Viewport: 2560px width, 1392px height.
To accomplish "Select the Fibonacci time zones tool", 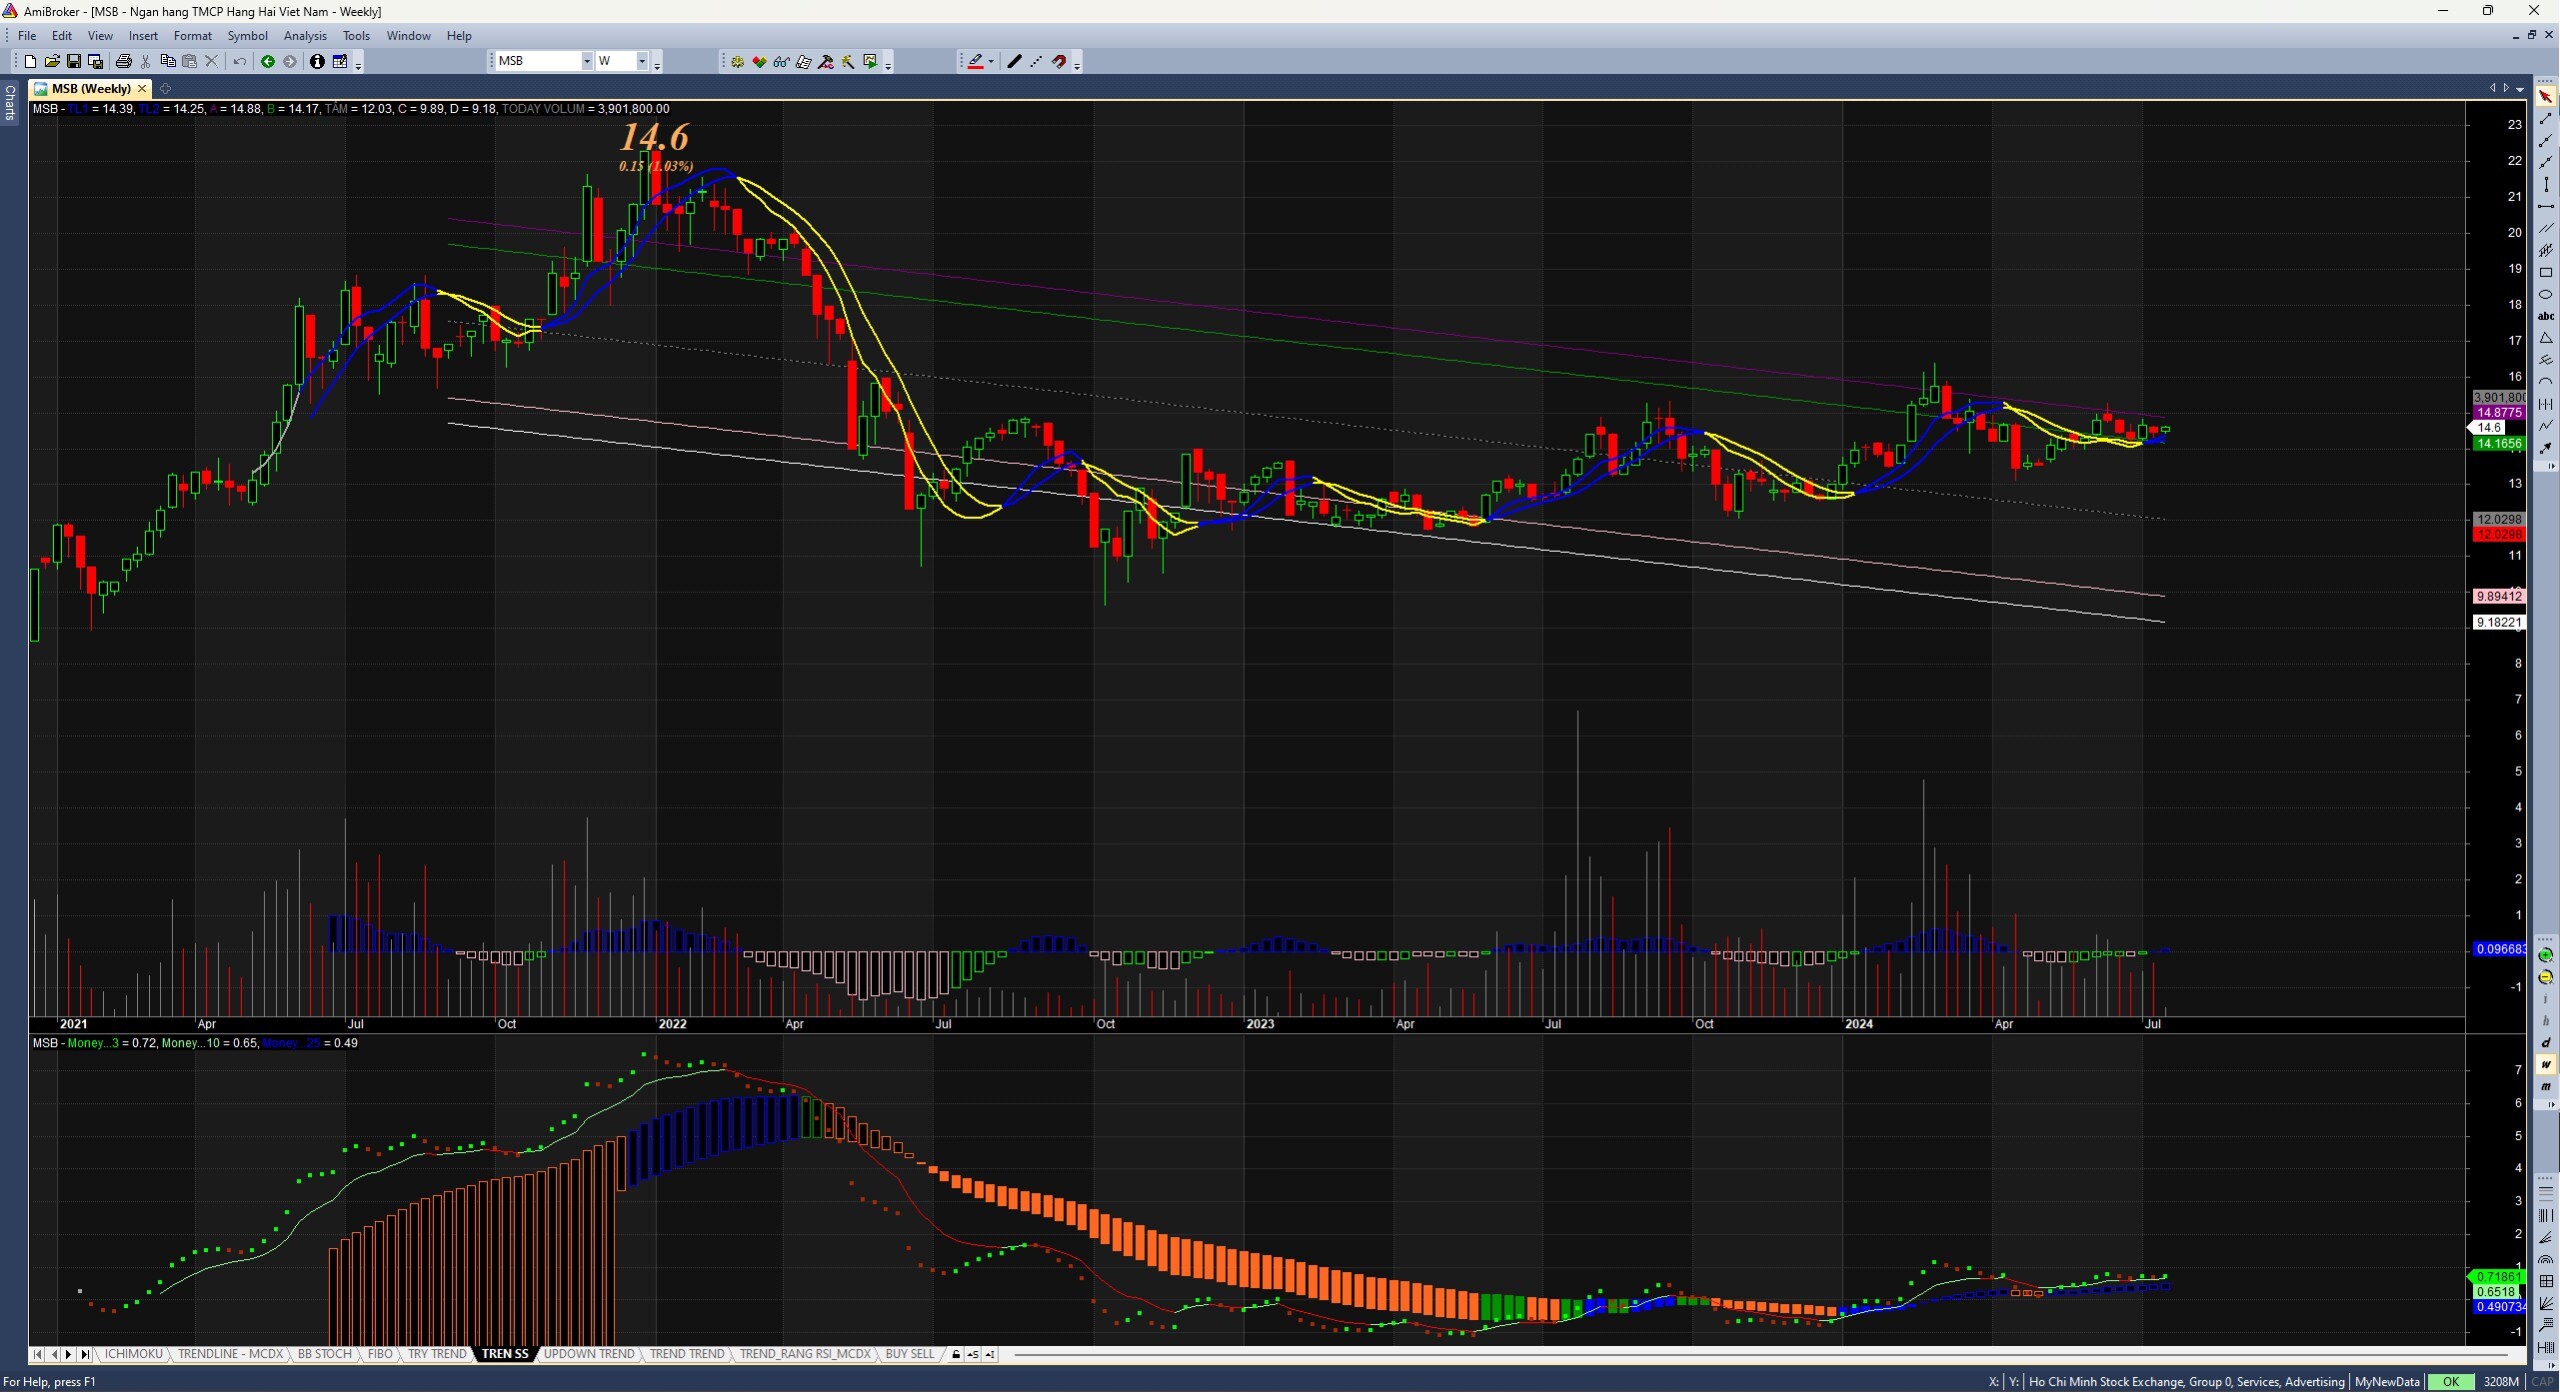I will click(x=2545, y=1216).
